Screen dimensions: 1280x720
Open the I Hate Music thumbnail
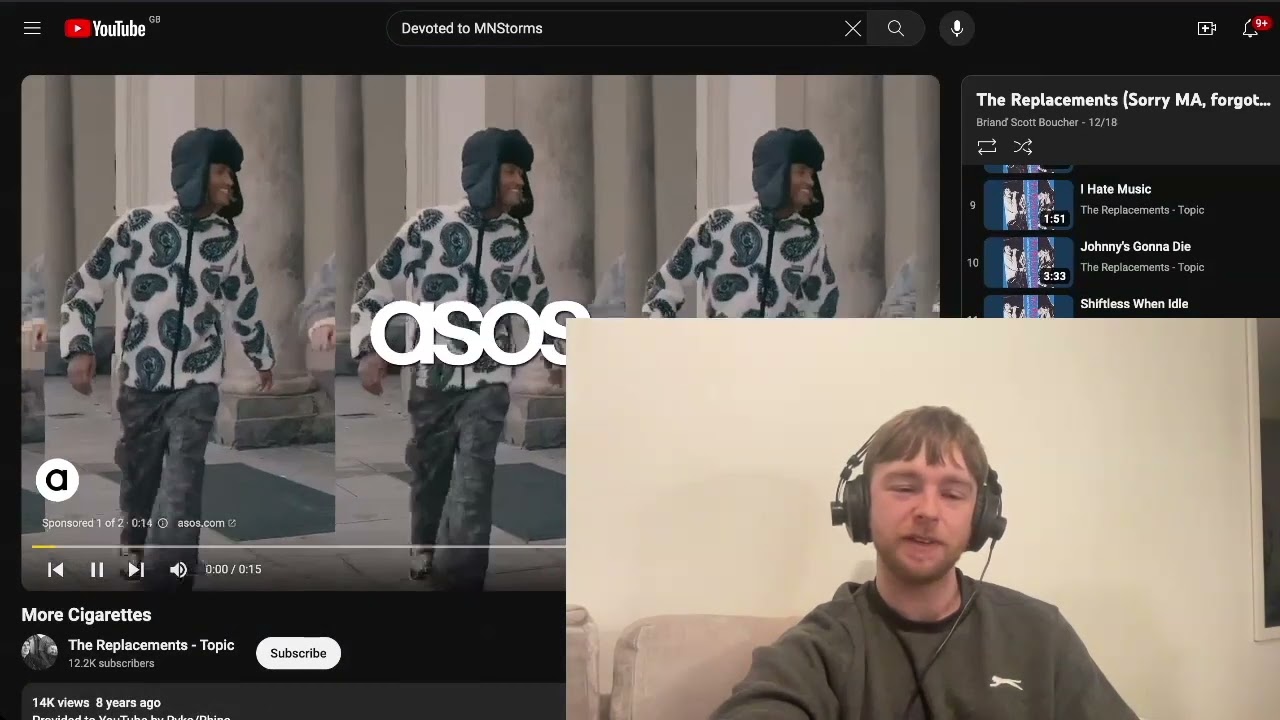1029,205
